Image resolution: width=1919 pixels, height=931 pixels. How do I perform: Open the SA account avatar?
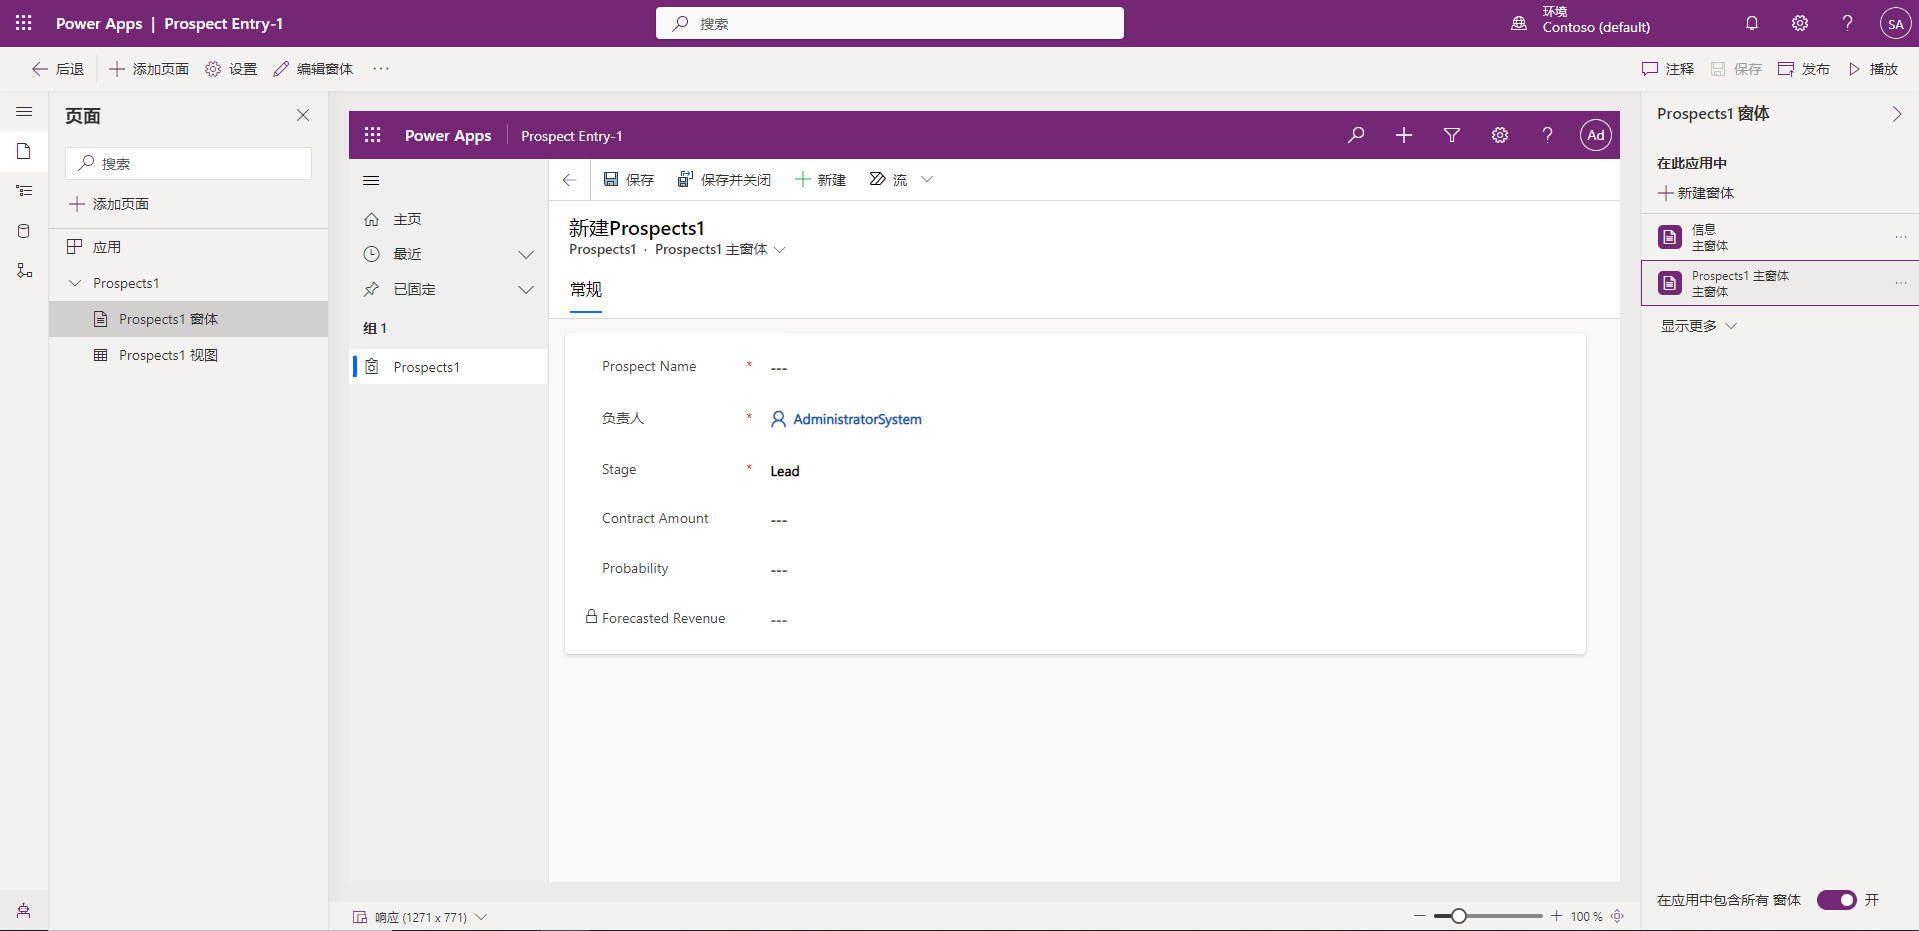(x=1895, y=23)
